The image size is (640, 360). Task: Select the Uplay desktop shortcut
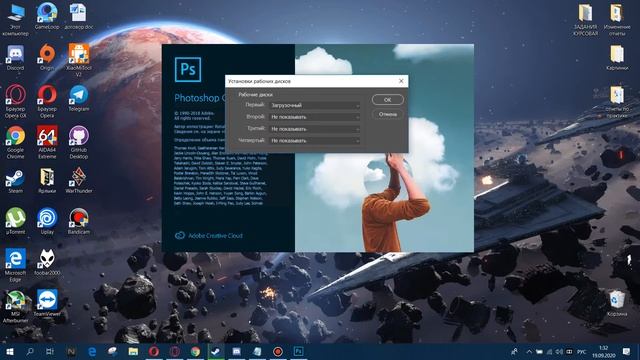[x=47, y=221]
